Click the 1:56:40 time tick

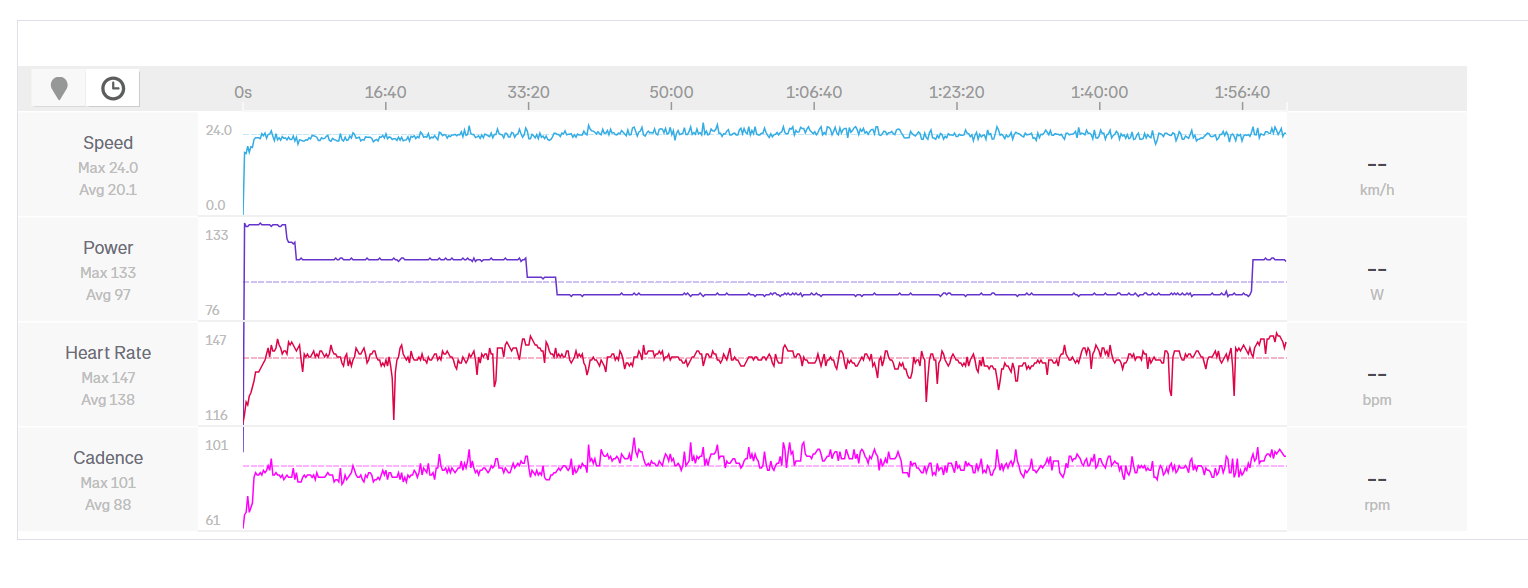click(x=1242, y=92)
